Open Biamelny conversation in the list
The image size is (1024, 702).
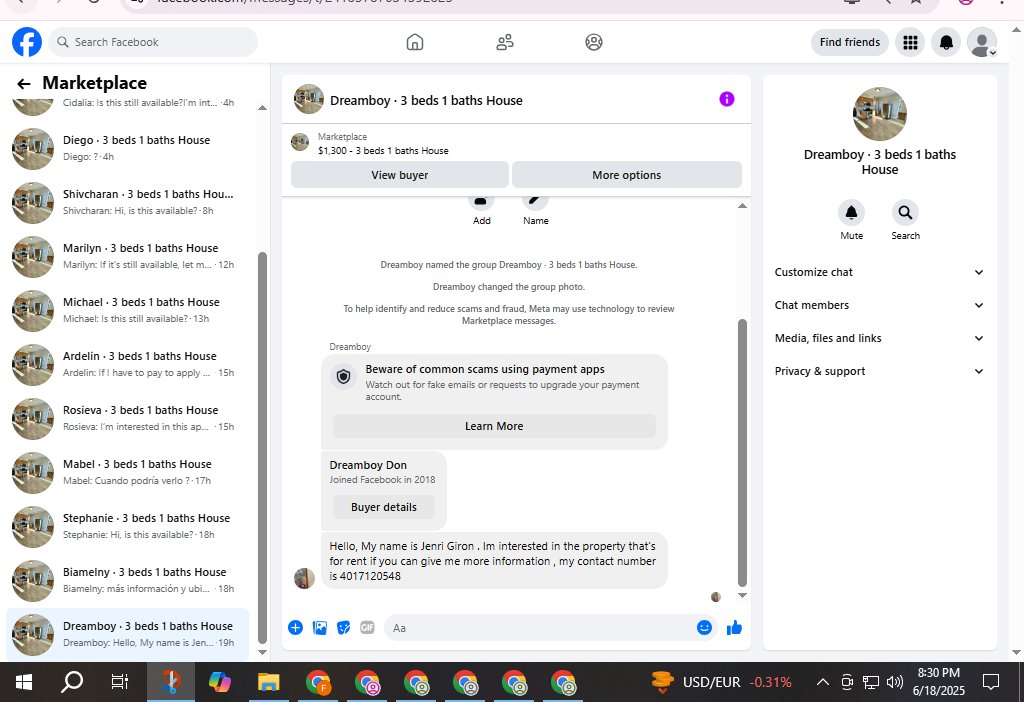128,581
